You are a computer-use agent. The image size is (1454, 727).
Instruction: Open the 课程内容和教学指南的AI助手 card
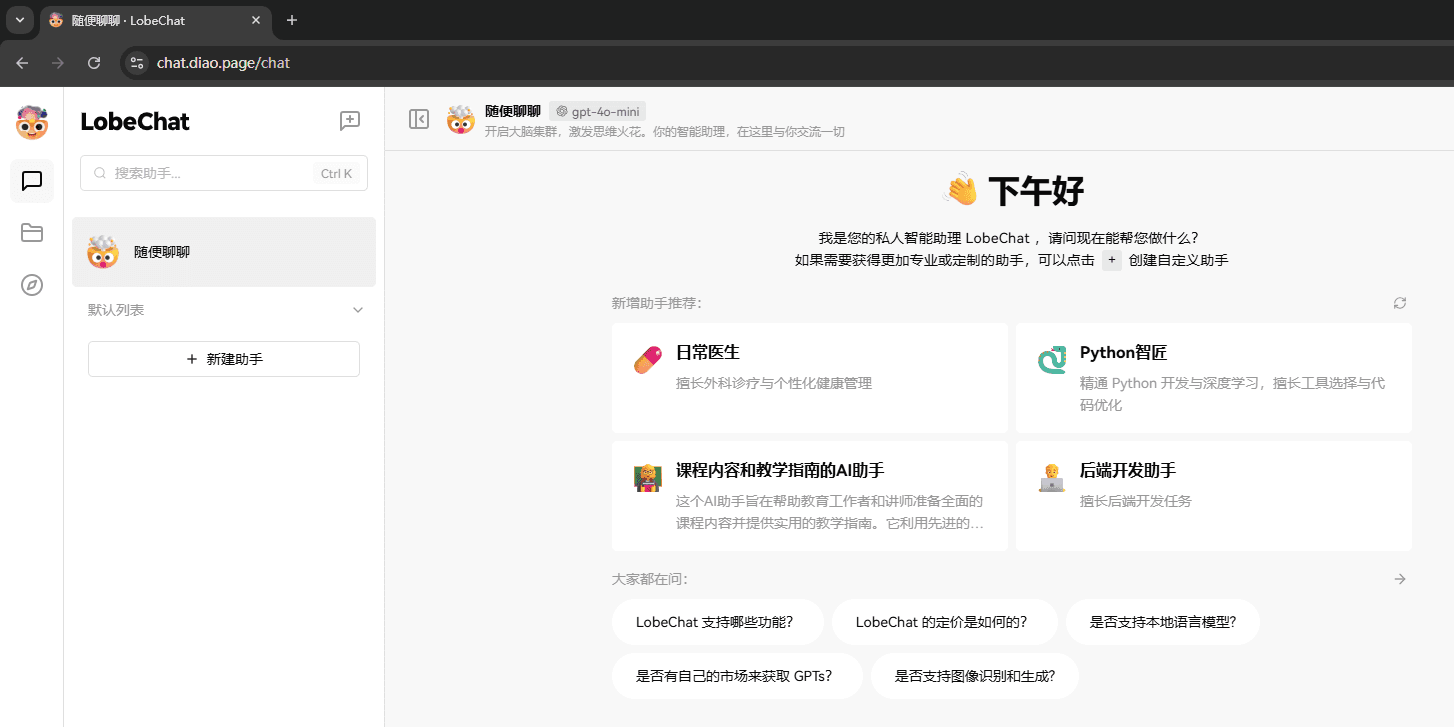click(810, 496)
